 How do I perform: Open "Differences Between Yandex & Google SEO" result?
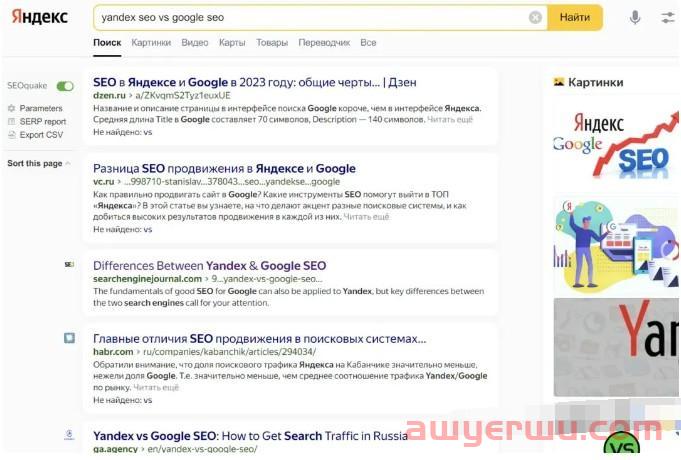[x=209, y=266]
